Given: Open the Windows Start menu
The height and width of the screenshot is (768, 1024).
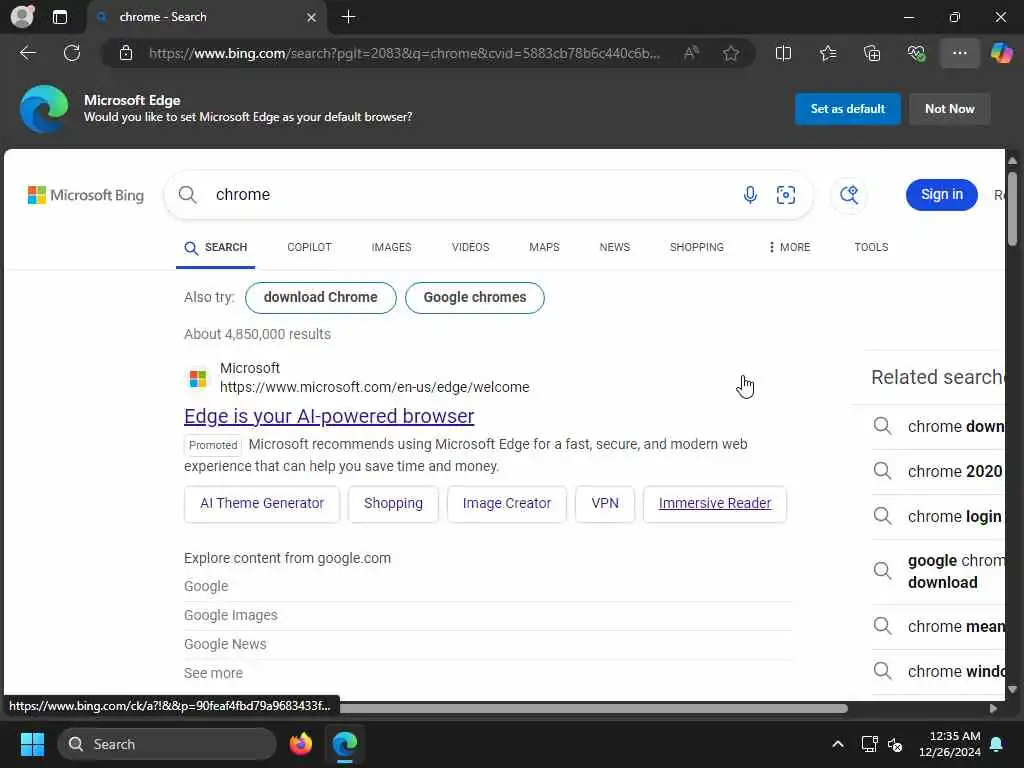Looking at the screenshot, I should [32, 744].
